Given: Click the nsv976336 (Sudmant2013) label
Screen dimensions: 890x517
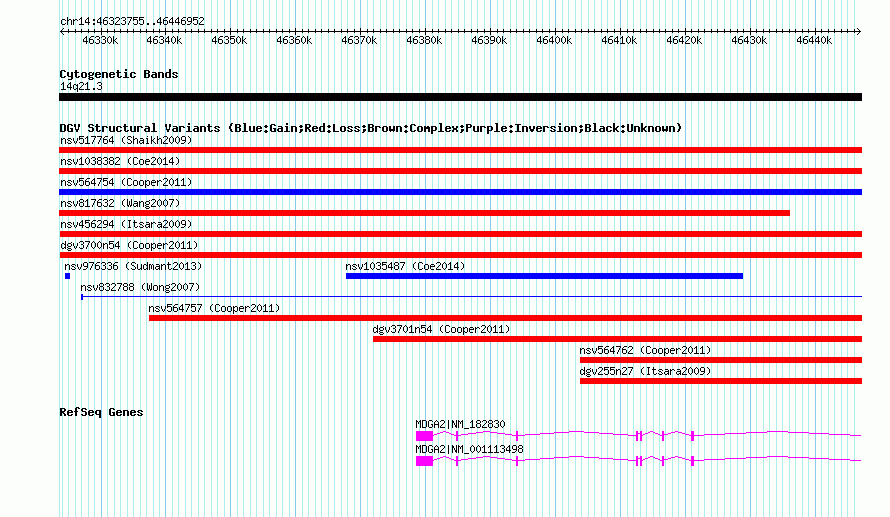Looking at the screenshot, I should [133, 266].
